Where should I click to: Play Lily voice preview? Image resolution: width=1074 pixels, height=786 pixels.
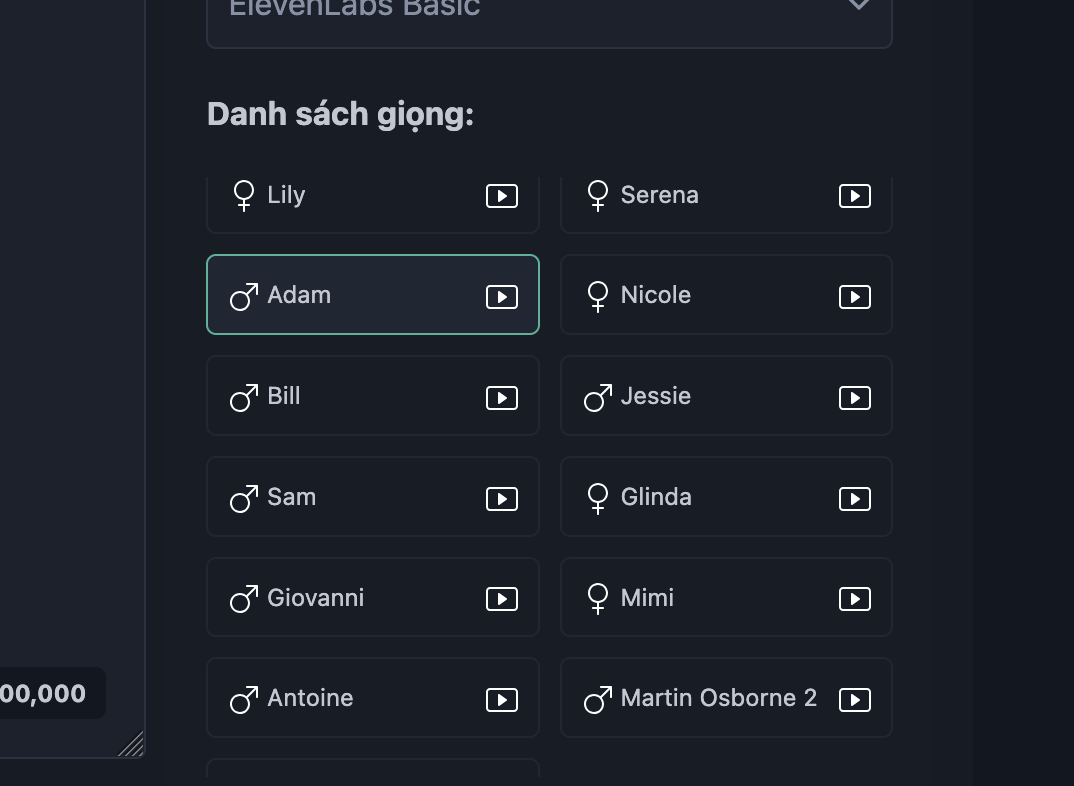click(502, 196)
